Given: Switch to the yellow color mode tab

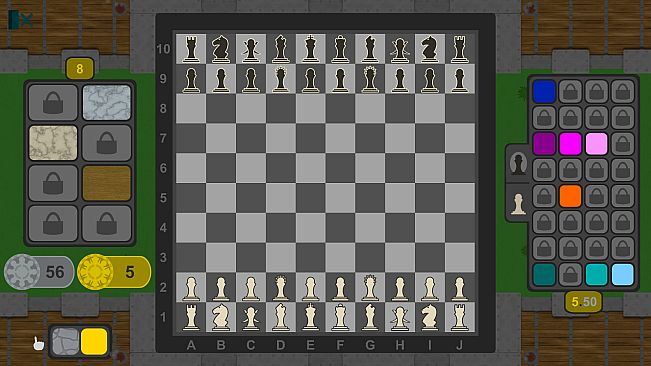Looking at the screenshot, I should pos(94,342).
